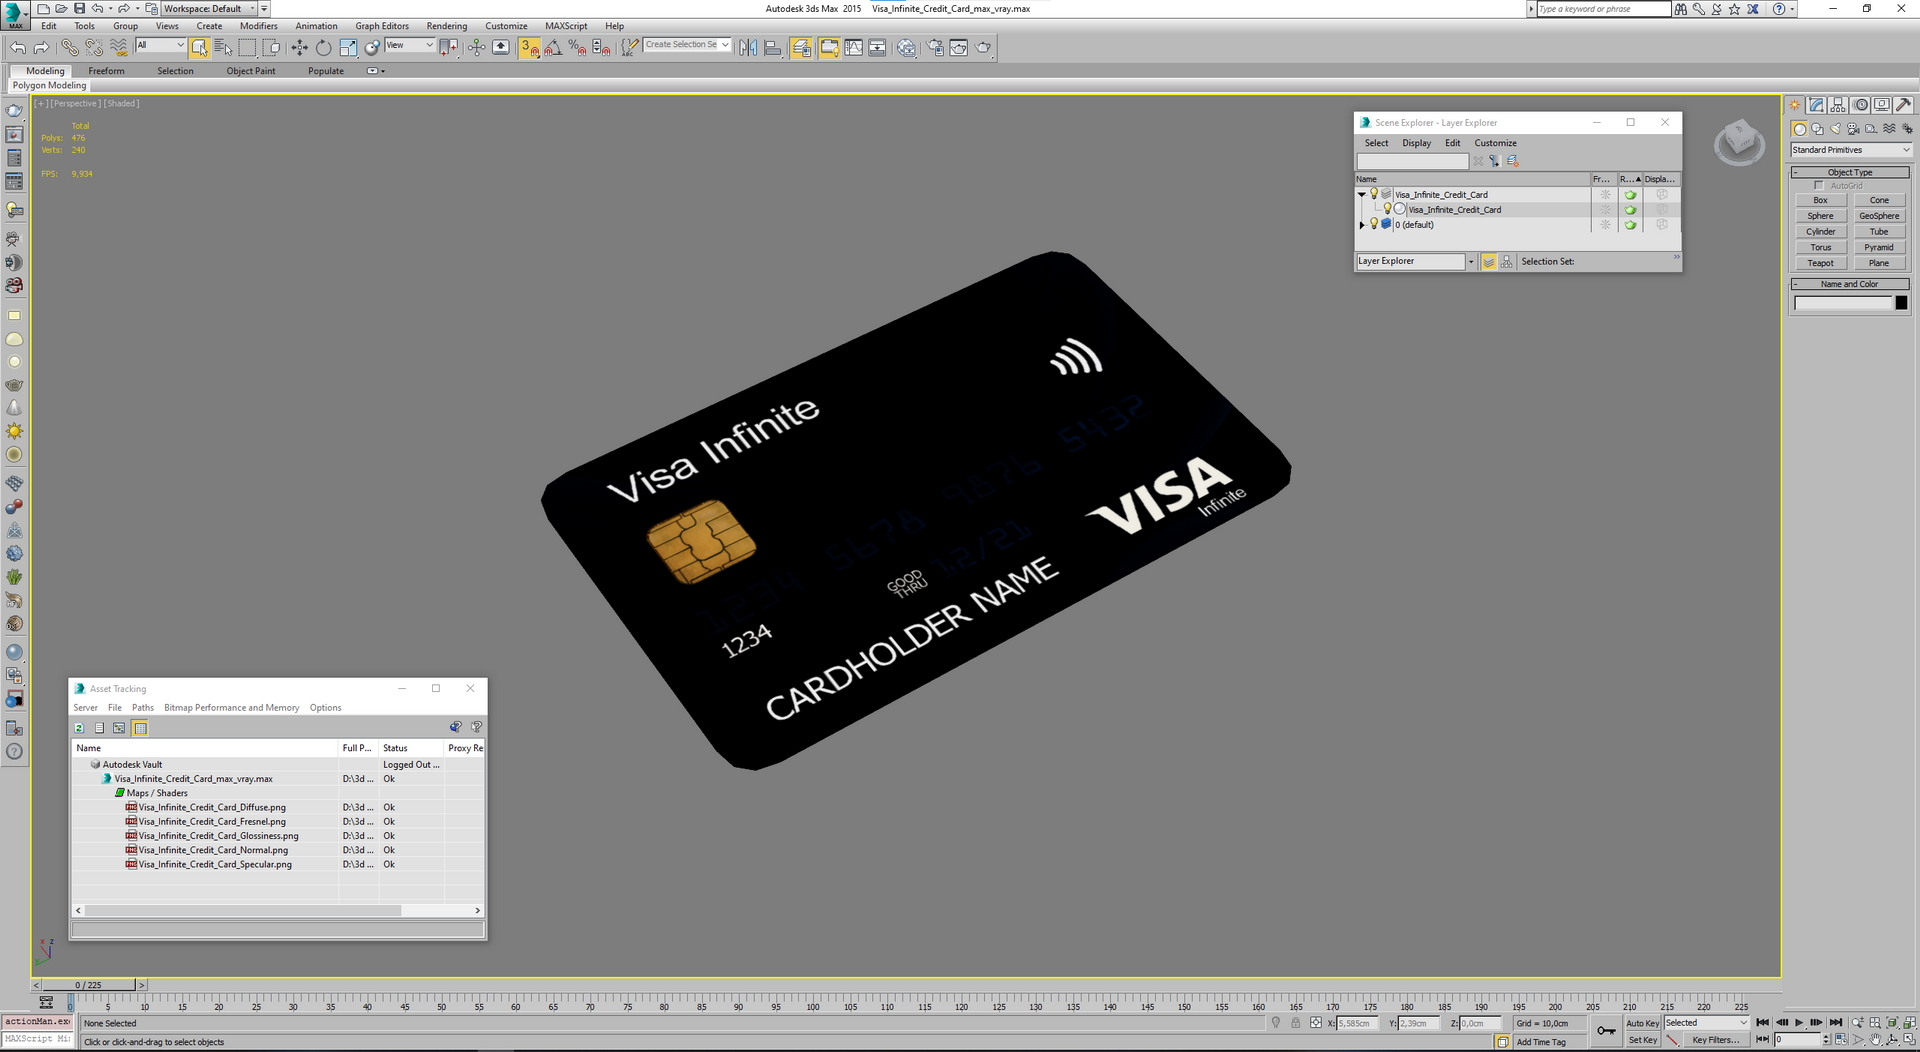Click the Undo arrow in main toolbar

pyautogui.click(x=17, y=47)
